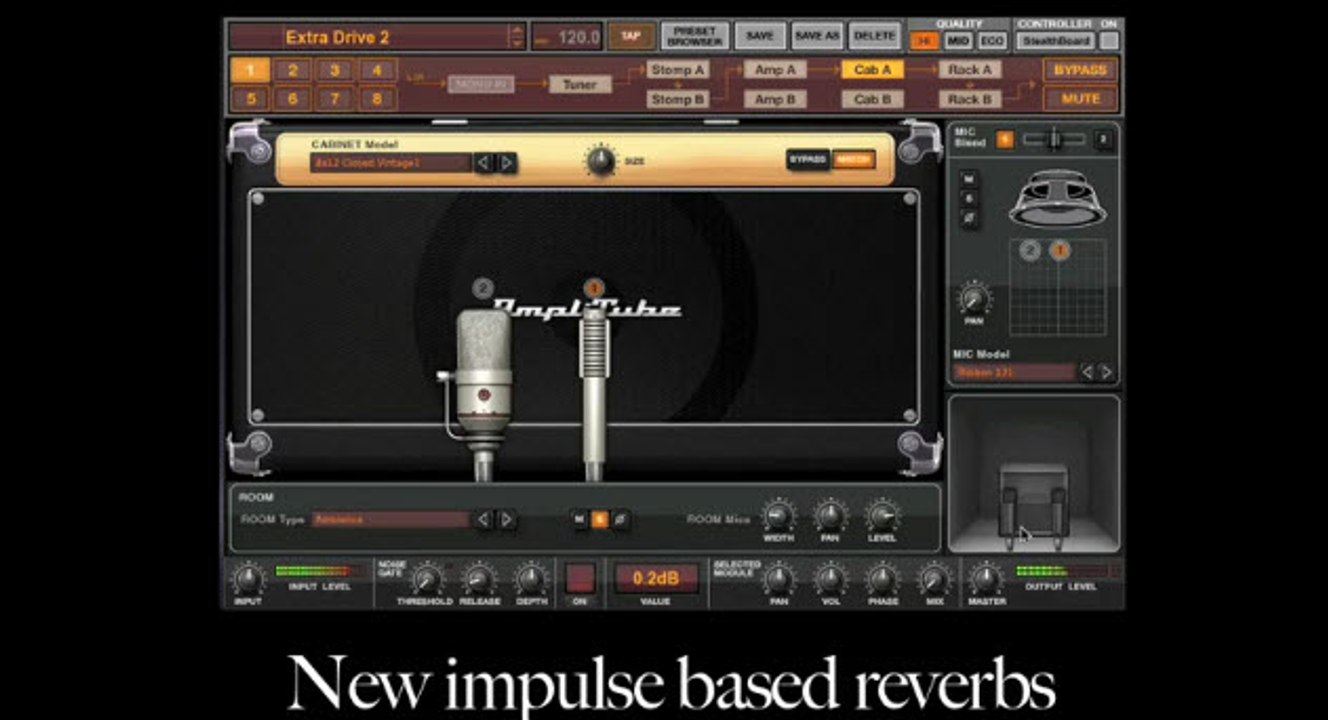Adjust the noise gate RELEASE knob
This screenshot has width=1328, height=720.
[479, 579]
